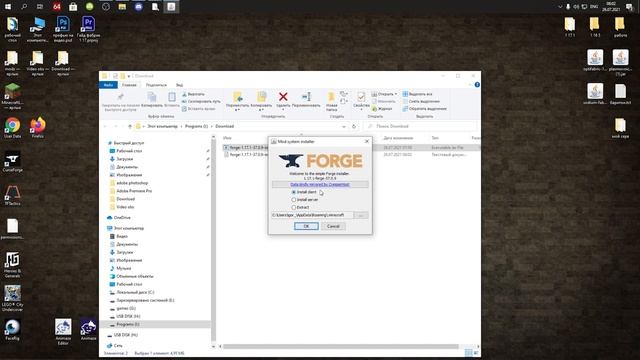This screenshot has height=360, width=640.
Task: Open the File tab in Explorer
Action: point(108,85)
